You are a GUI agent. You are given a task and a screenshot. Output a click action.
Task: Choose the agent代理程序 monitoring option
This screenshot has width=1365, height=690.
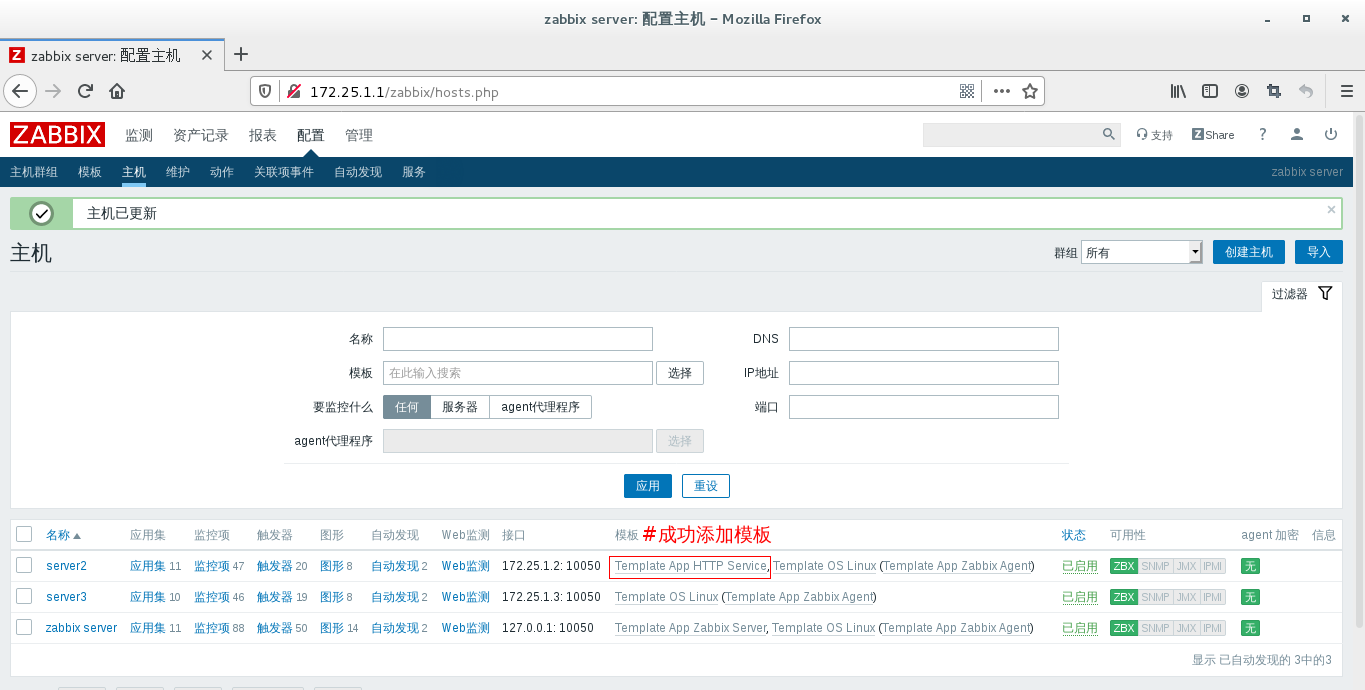[541, 407]
